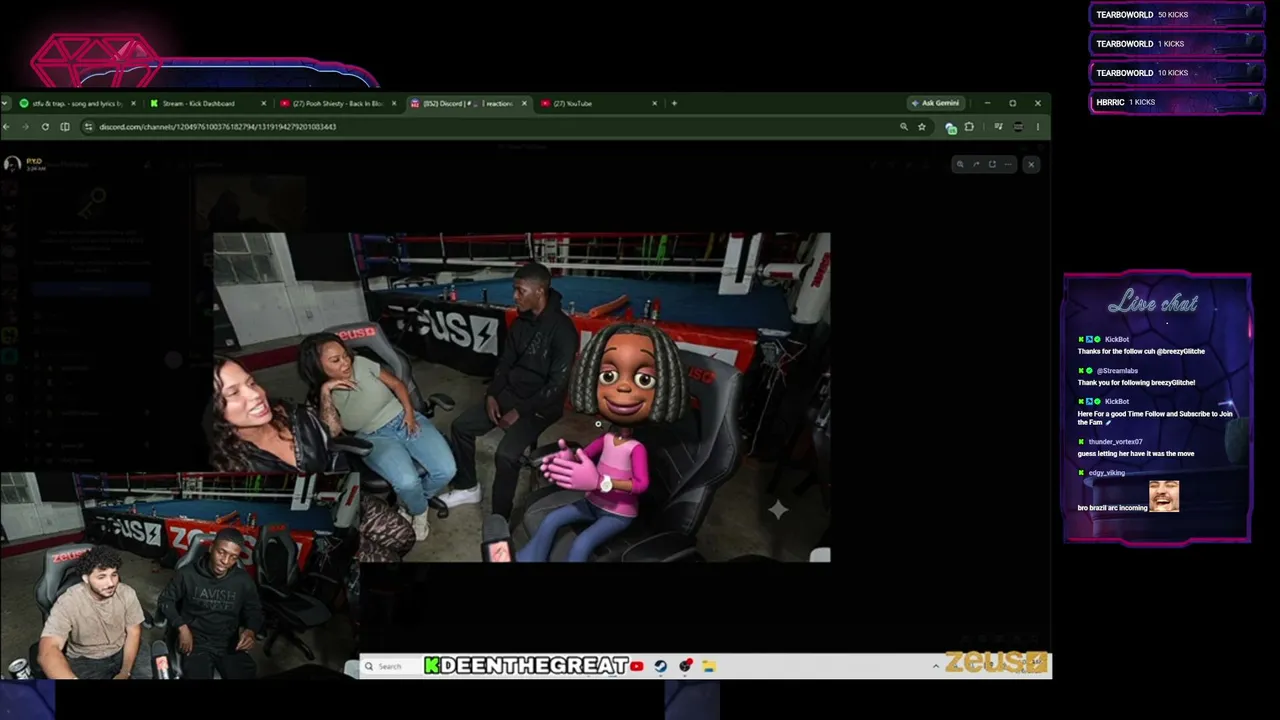
Task: Open a new browser tab
Action: click(674, 103)
